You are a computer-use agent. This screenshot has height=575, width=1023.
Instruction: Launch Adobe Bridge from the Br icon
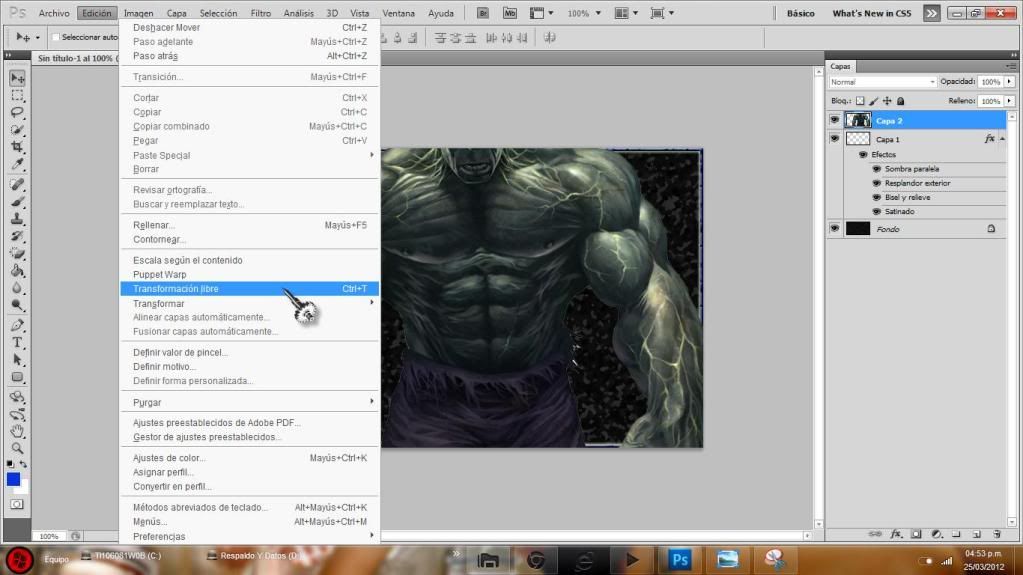(x=483, y=13)
